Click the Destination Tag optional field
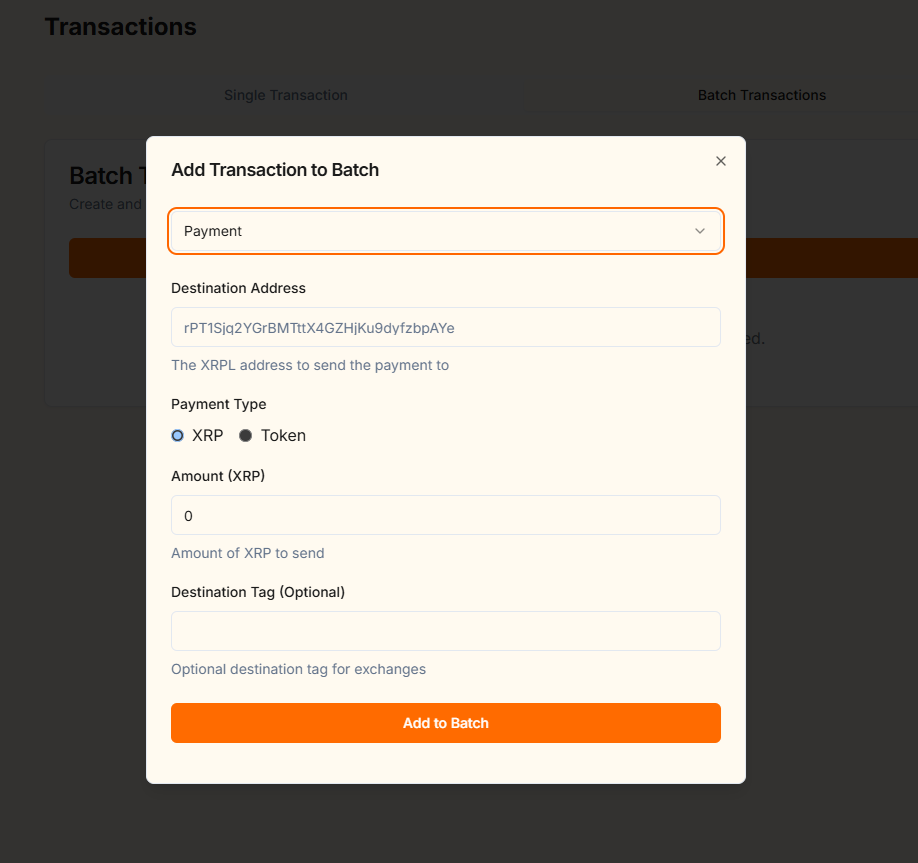 [446, 631]
